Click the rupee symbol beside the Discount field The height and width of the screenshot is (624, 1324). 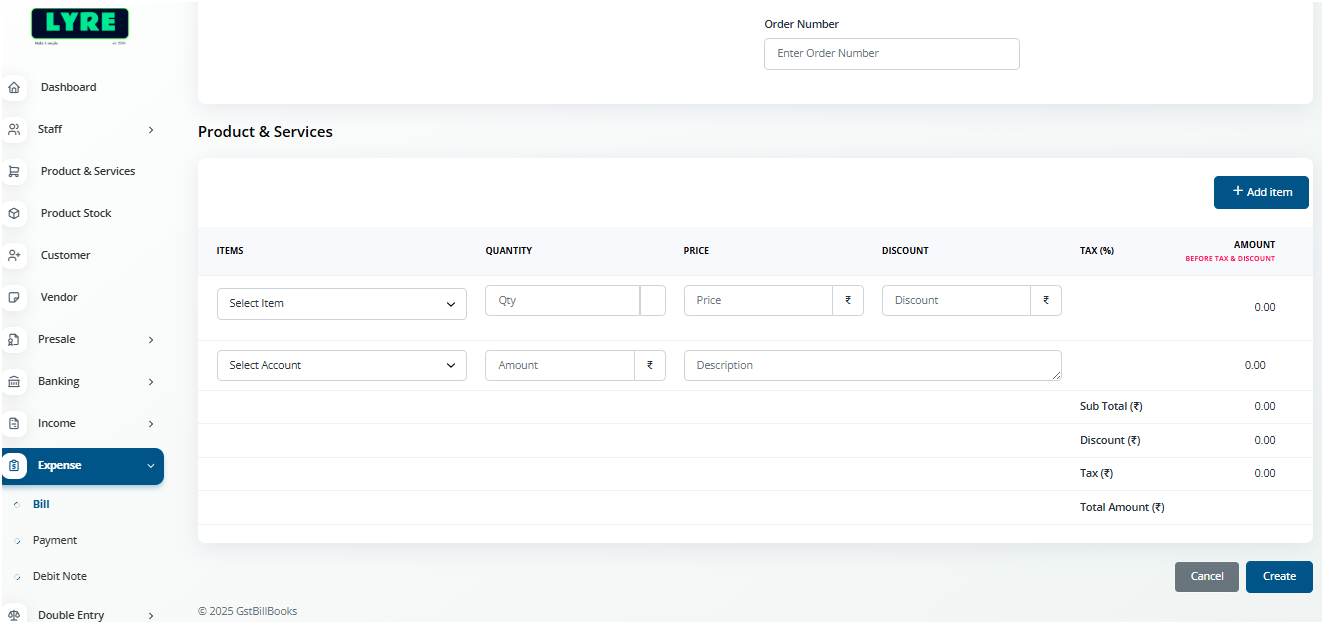click(x=1045, y=300)
